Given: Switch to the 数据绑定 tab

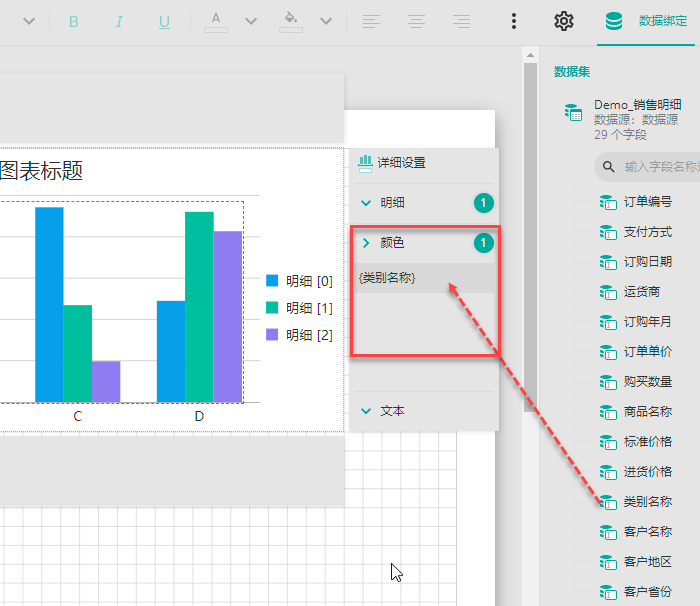Looking at the screenshot, I should click(648, 21).
